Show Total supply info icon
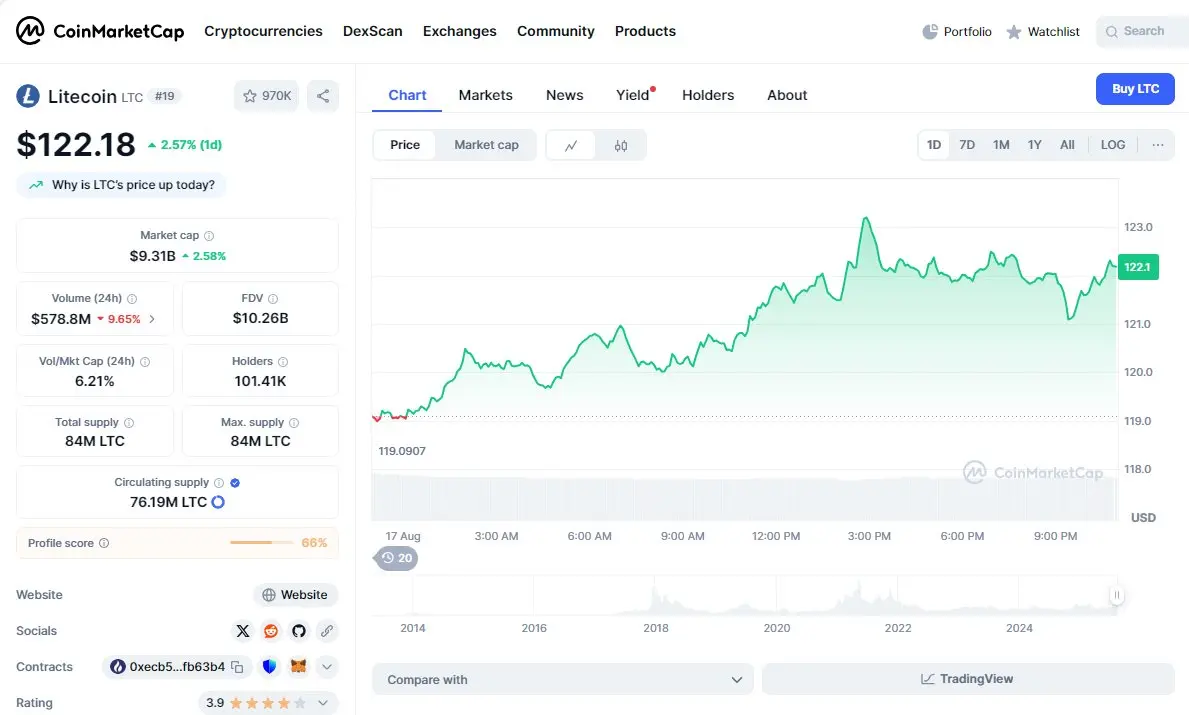This screenshot has width=1189, height=715. 129,422
